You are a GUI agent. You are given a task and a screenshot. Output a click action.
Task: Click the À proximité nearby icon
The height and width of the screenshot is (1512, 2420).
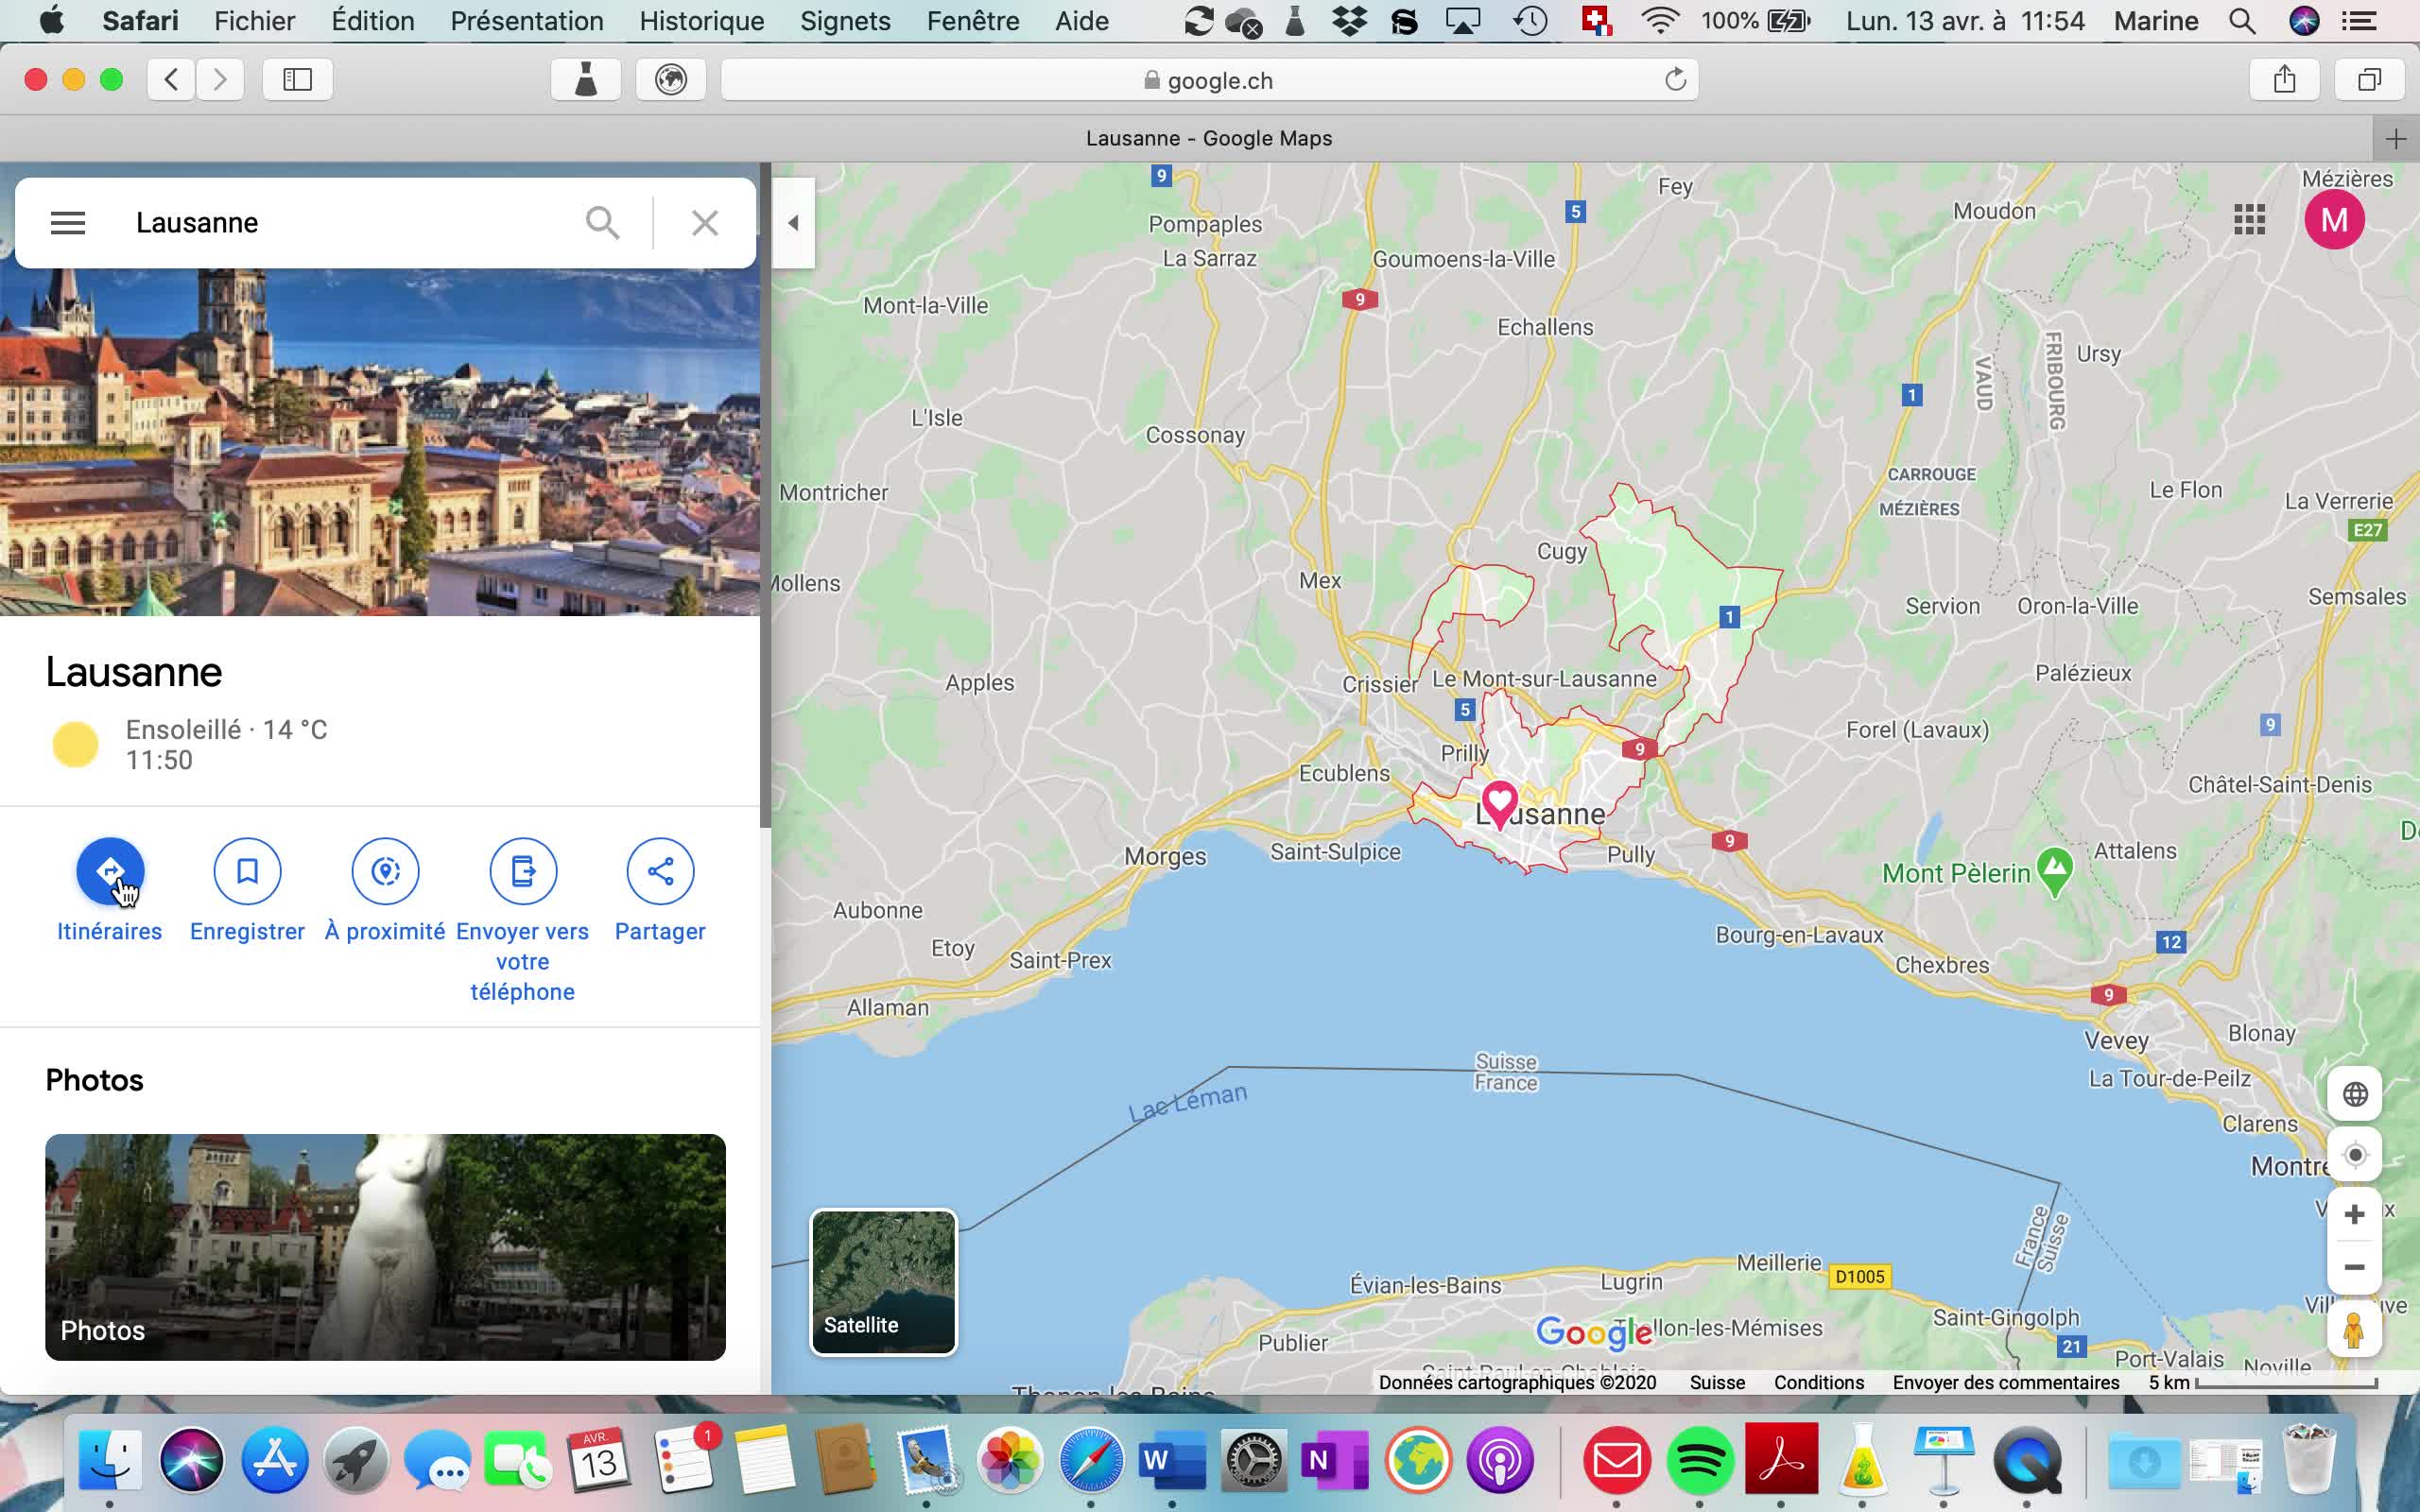click(x=385, y=871)
